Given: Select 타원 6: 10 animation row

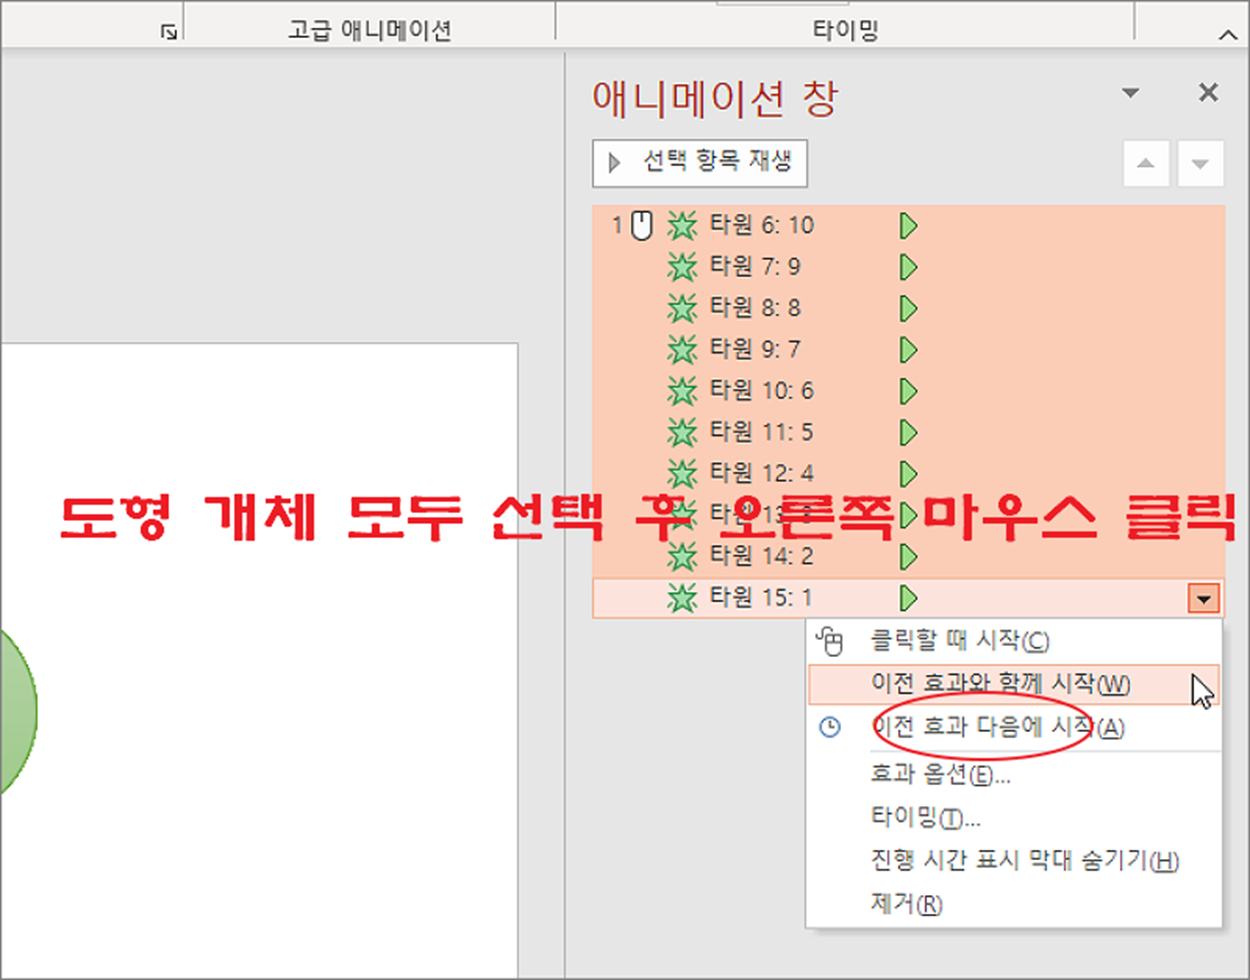Looking at the screenshot, I should point(908,225).
